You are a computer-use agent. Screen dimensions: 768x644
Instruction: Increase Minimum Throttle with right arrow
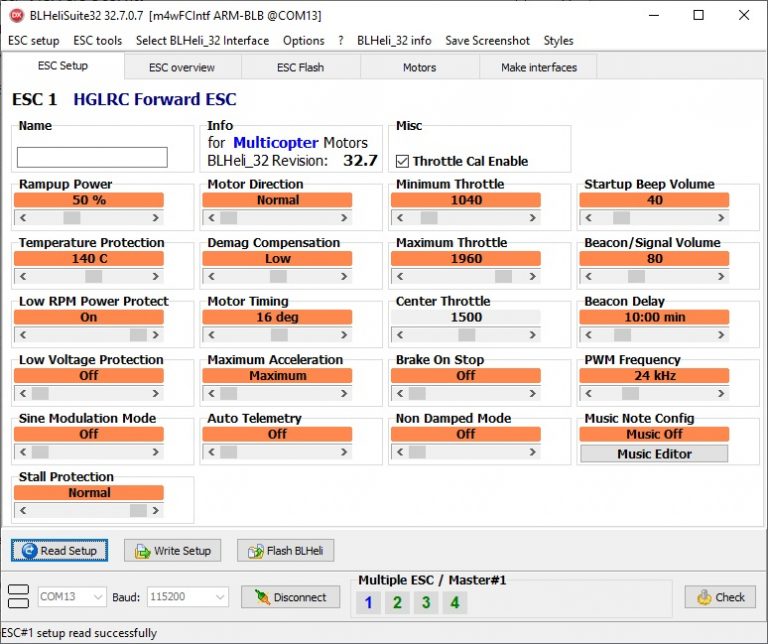(x=532, y=217)
